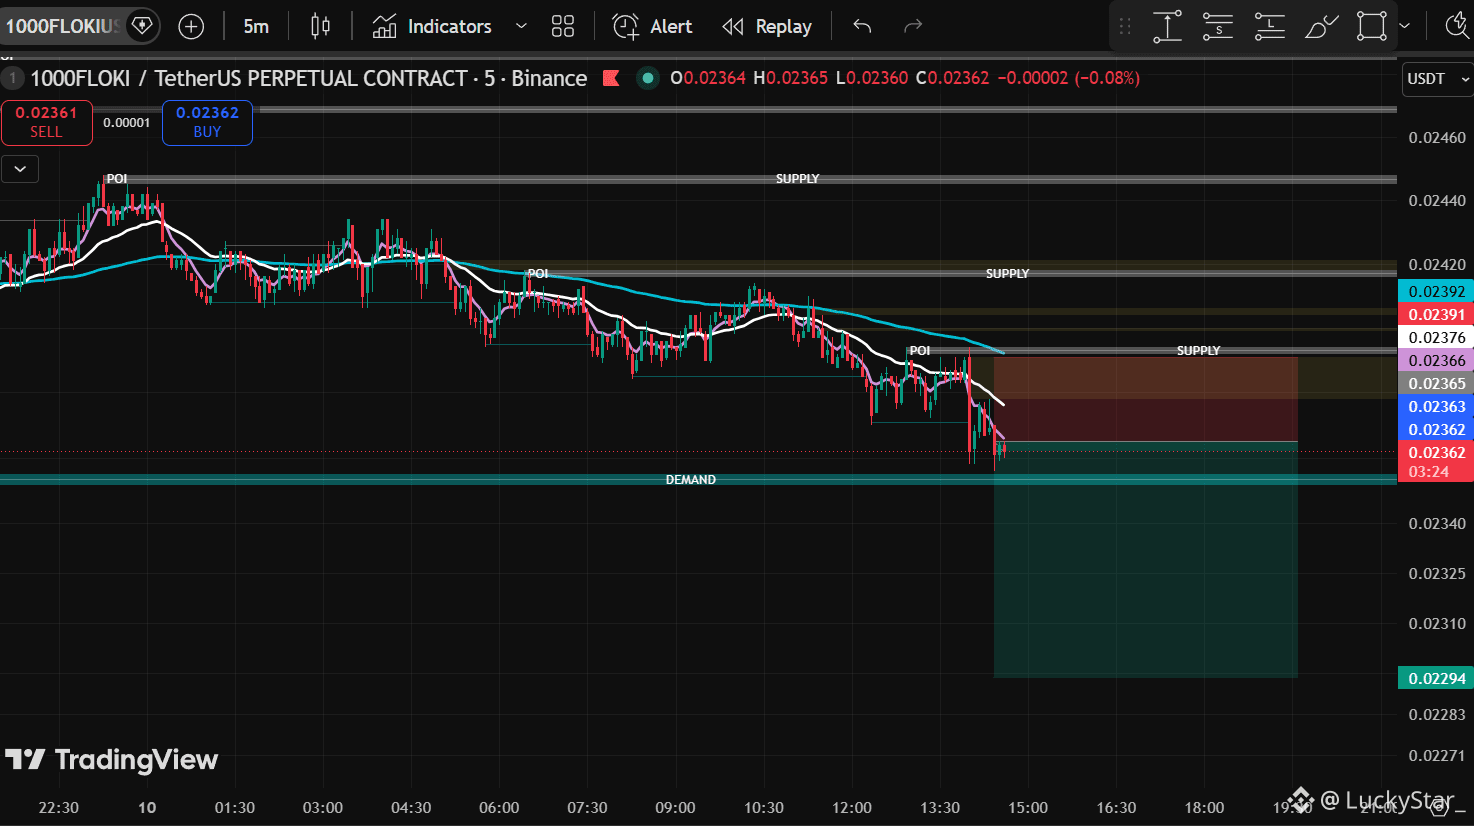The width and height of the screenshot is (1474, 826).
Task: Click the red flag icon in the legend
Action: pos(611,78)
